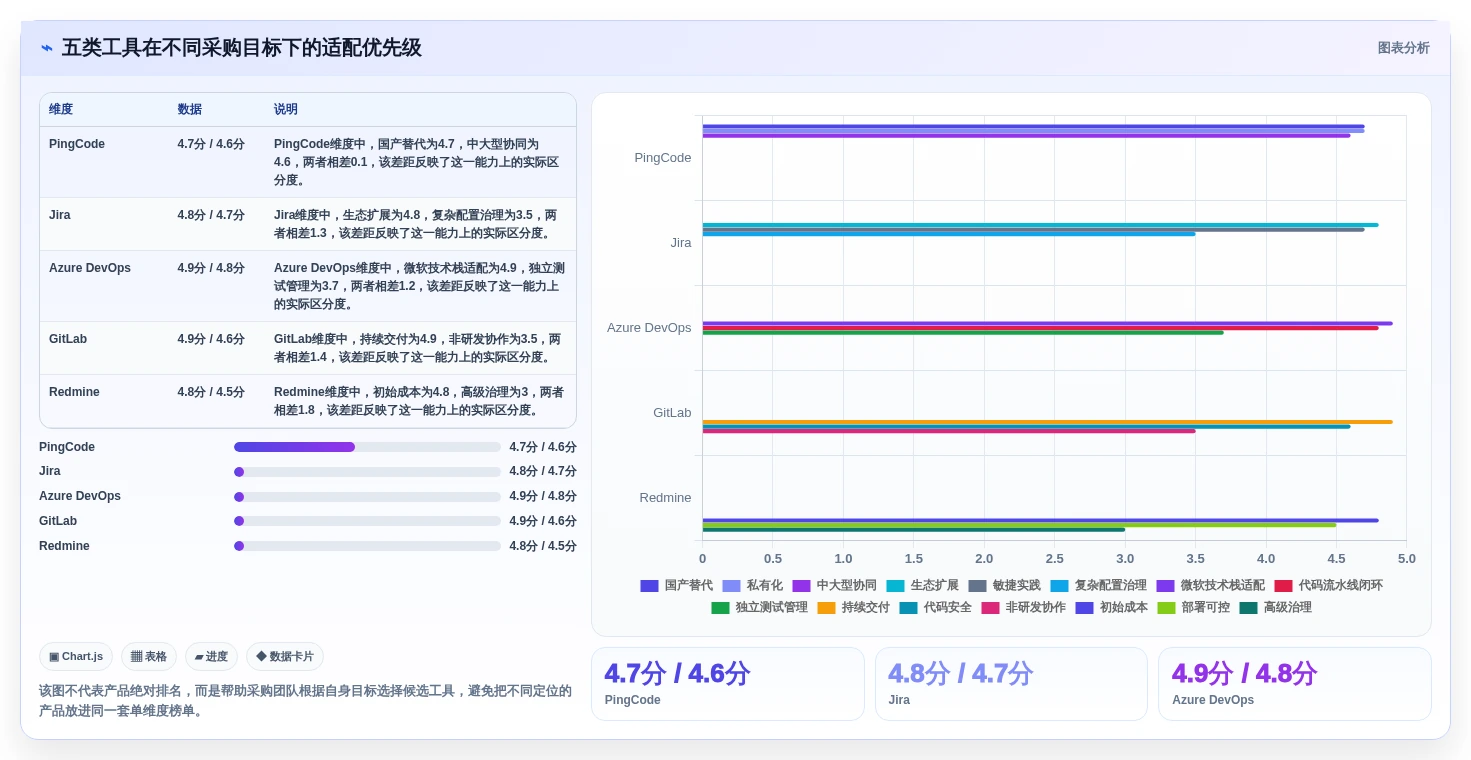The width and height of the screenshot is (1471, 760).
Task: Click the Redmine axis label in chart
Action: [x=666, y=498]
